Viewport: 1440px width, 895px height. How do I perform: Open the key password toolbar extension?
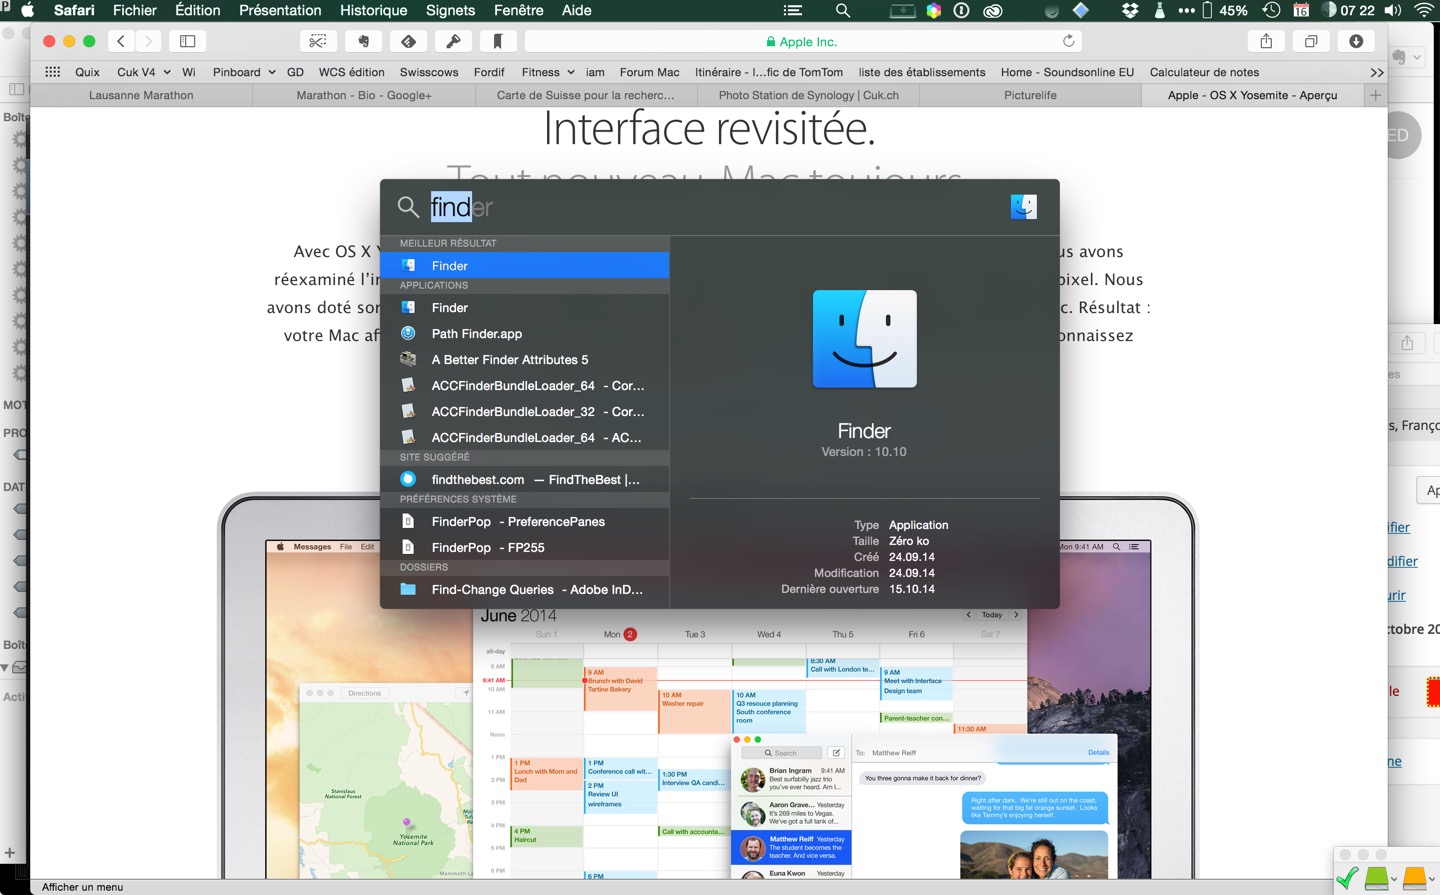[x=453, y=41]
